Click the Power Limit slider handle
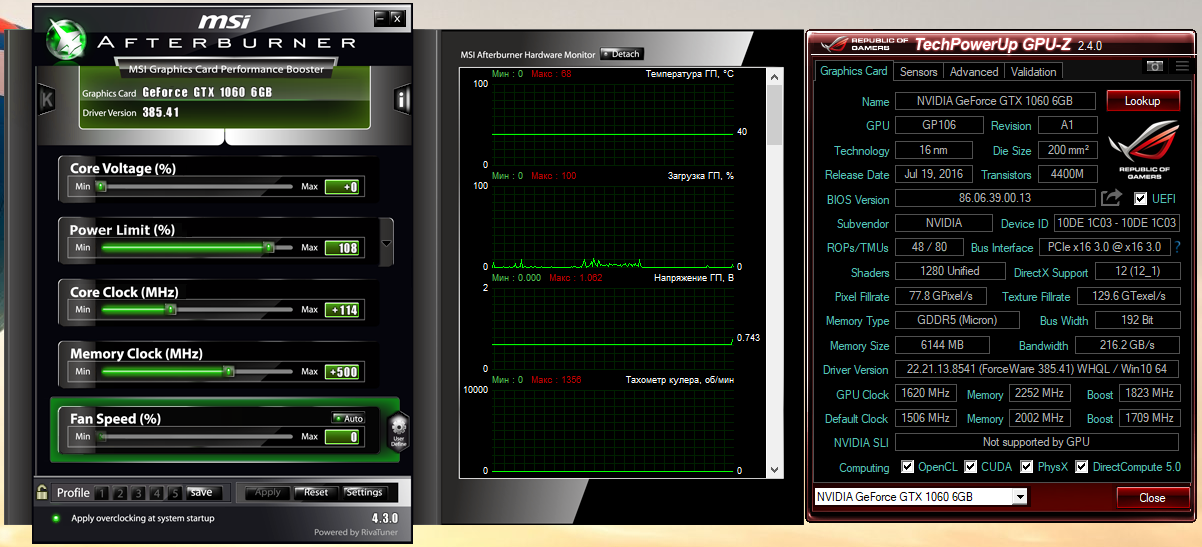The width and height of the screenshot is (1202, 547). tap(268, 247)
